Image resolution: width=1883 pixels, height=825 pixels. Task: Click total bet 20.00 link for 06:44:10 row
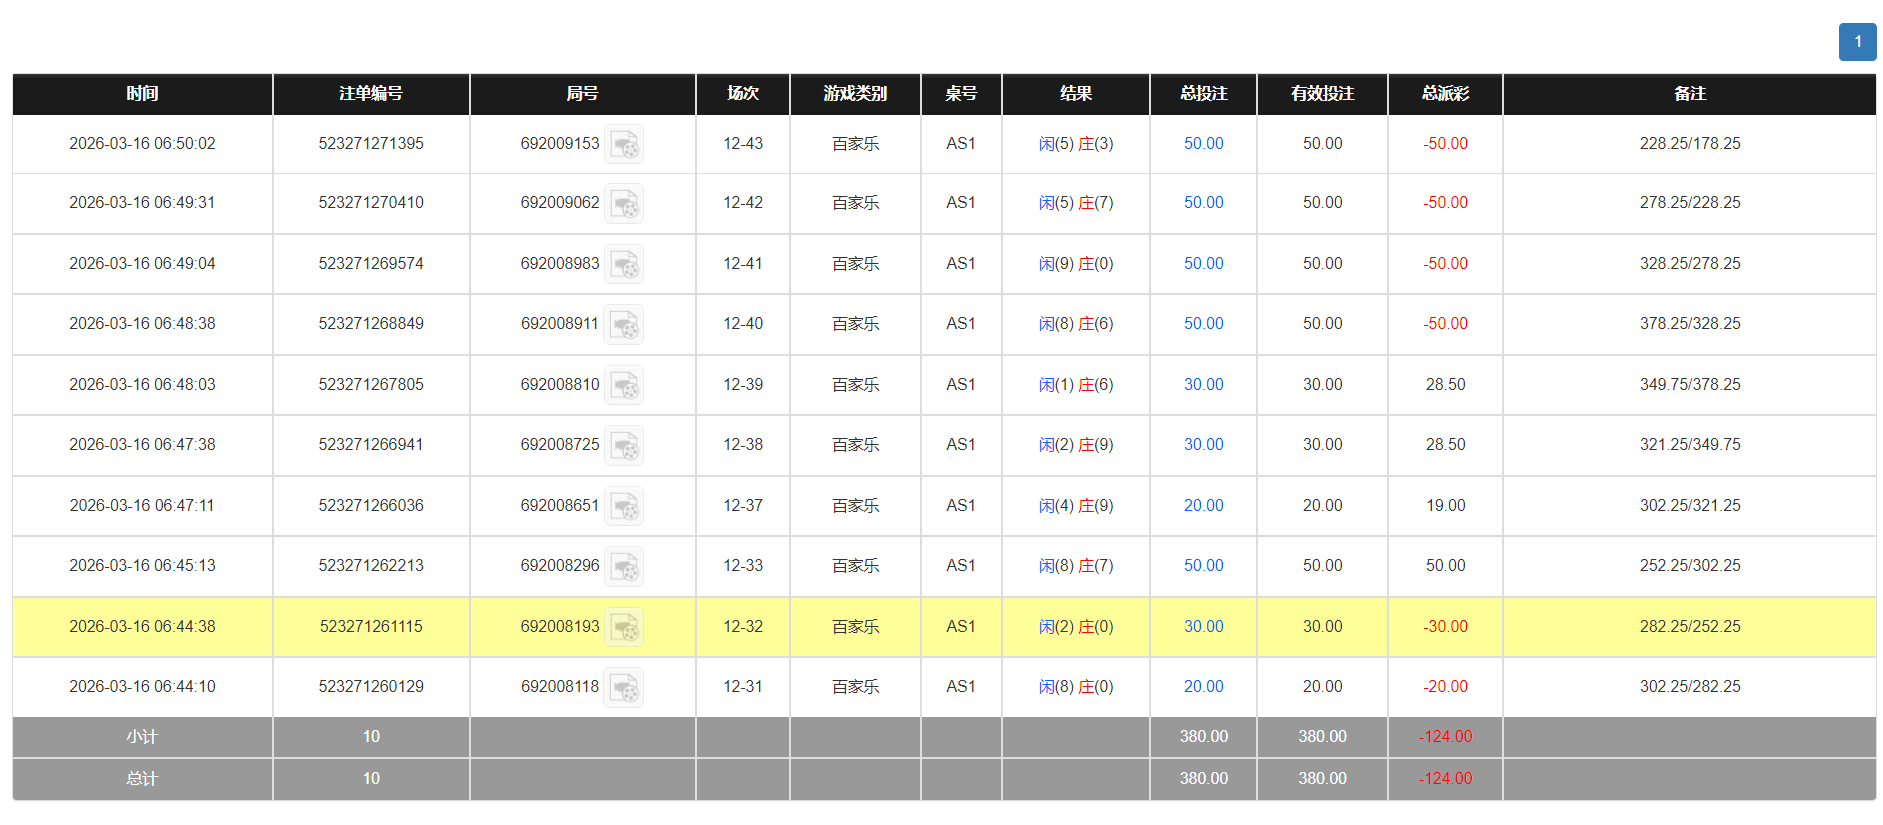(x=1203, y=687)
